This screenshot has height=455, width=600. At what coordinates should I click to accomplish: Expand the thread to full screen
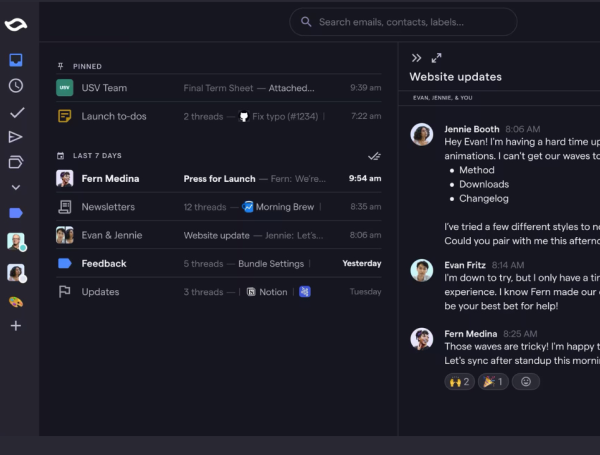pos(437,58)
